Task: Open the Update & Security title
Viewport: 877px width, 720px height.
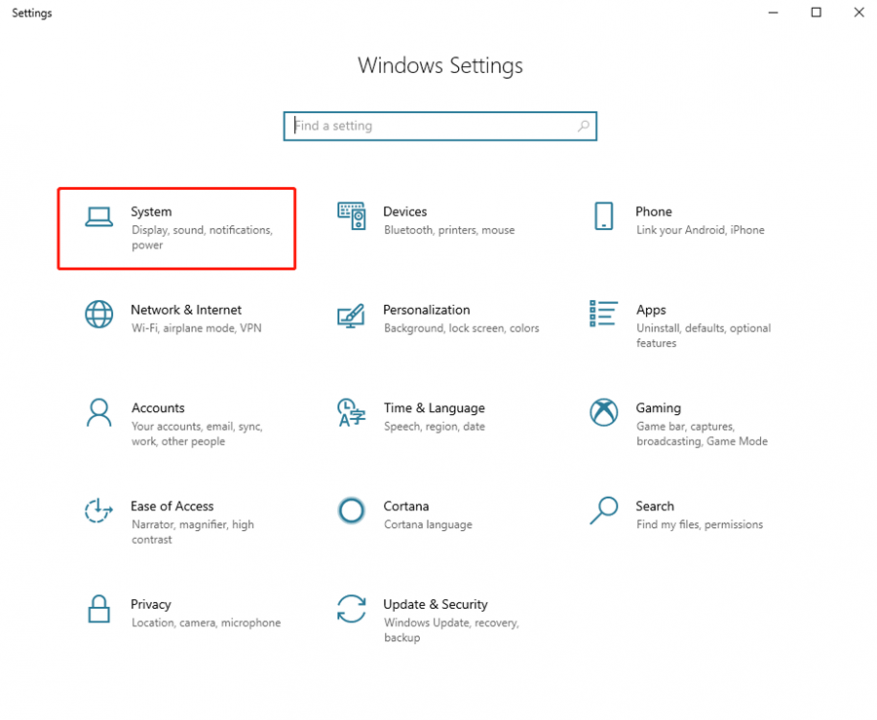Action: (x=435, y=605)
